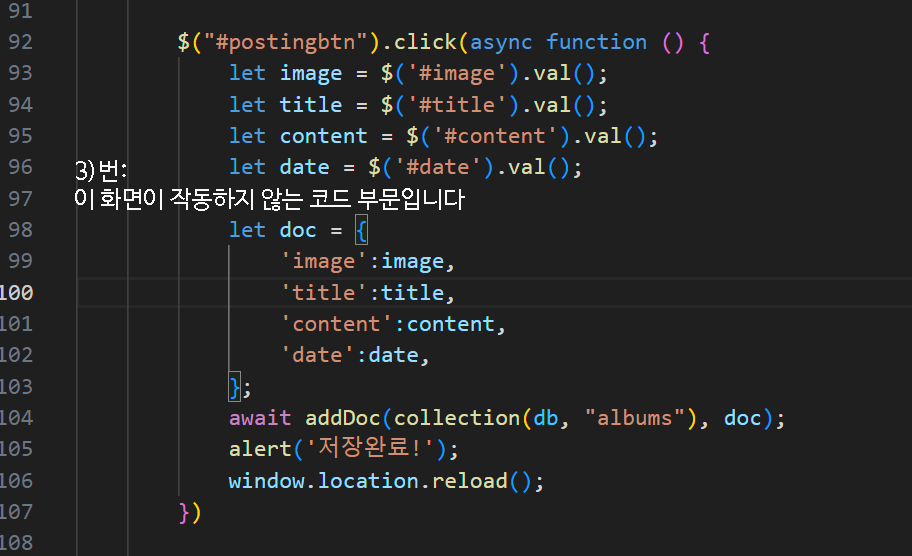Screen dimensions: 912x556
Task: Click the collection function call
Action: click(x=457, y=418)
